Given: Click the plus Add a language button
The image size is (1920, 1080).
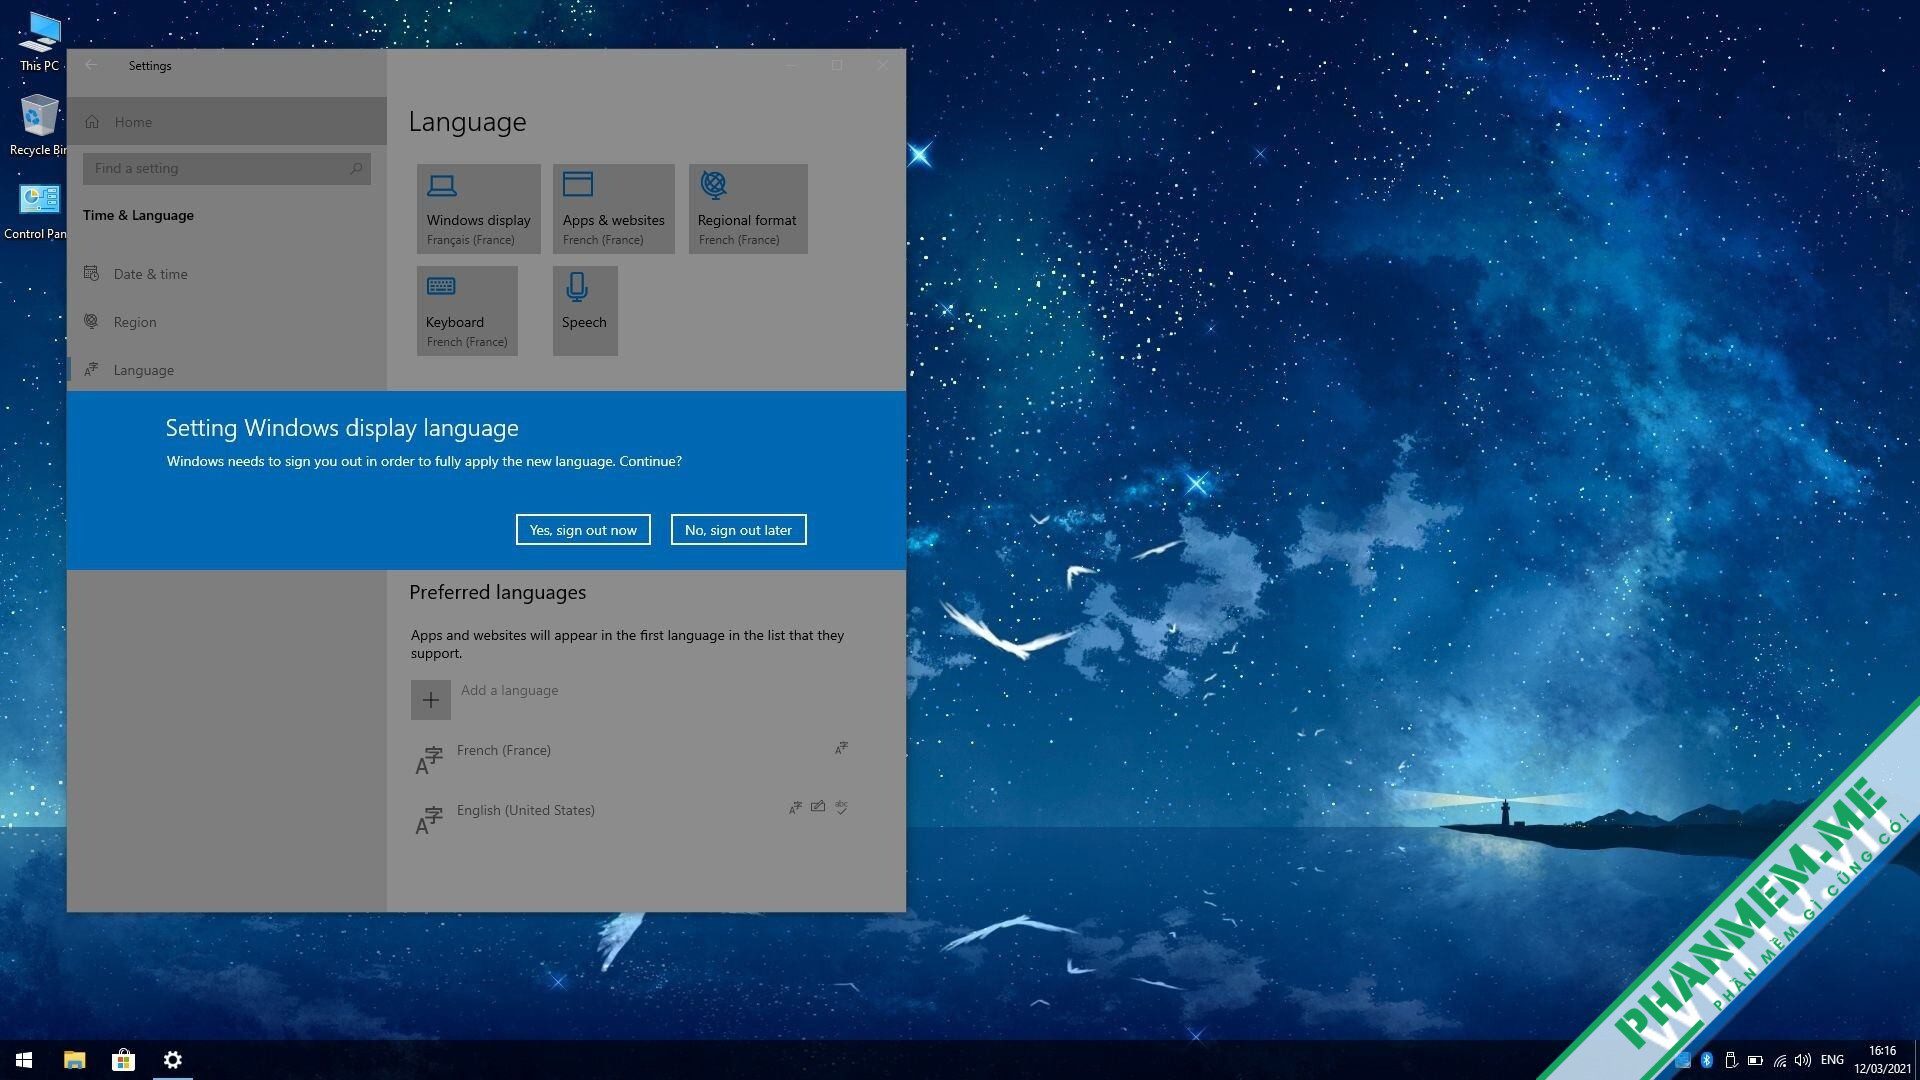Looking at the screenshot, I should 431,700.
